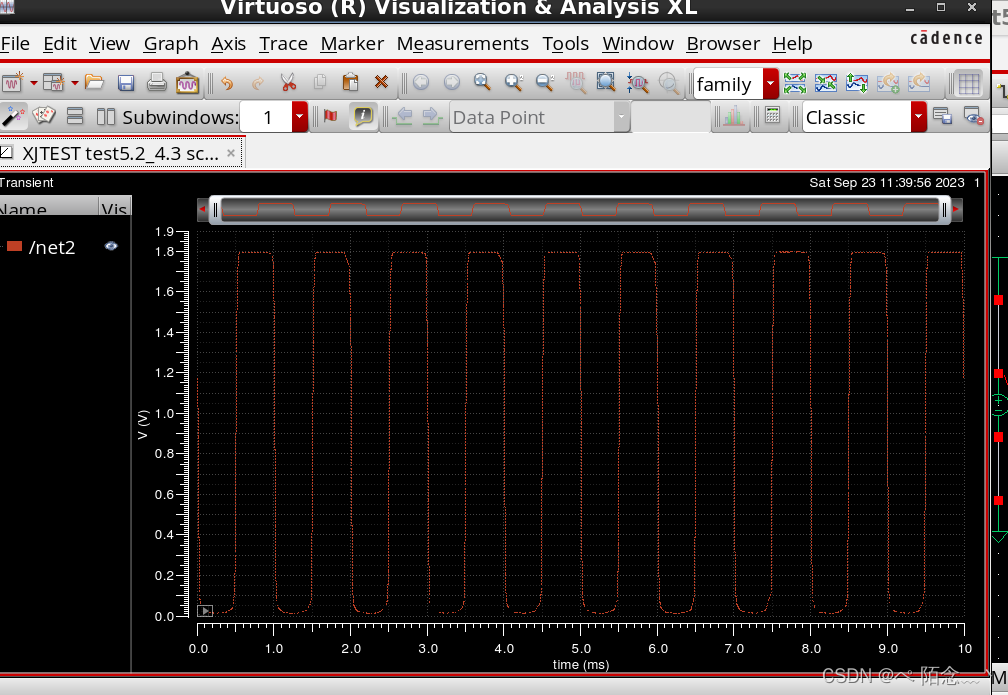Toggle visibility eye for /net2 trace
This screenshot has height=695, width=1008.
point(111,246)
